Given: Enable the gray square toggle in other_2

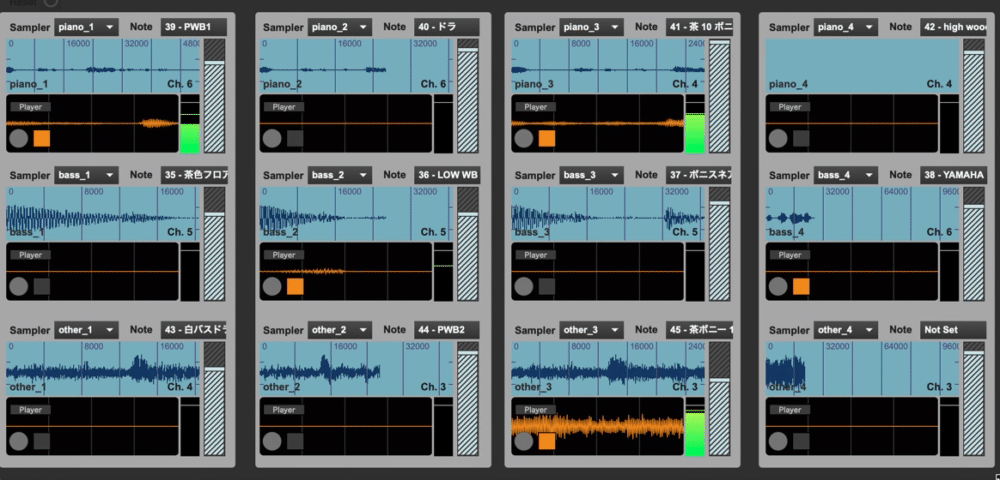Looking at the screenshot, I should click(x=294, y=441).
